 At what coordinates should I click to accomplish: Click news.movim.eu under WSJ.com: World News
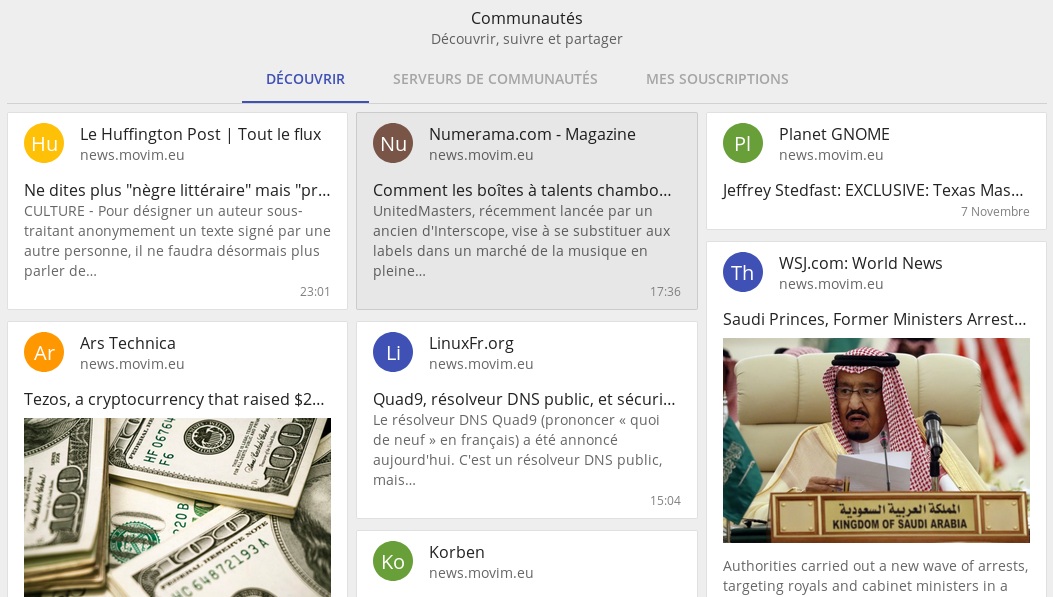coord(831,284)
